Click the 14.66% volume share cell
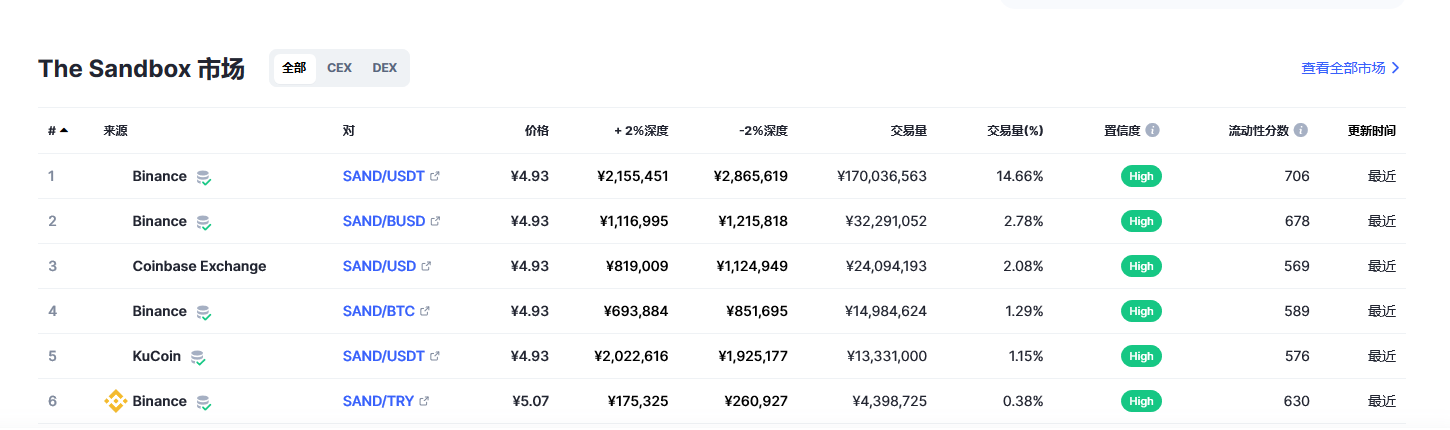This screenshot has width=1450, height=430. click(x=1020, y=176)
